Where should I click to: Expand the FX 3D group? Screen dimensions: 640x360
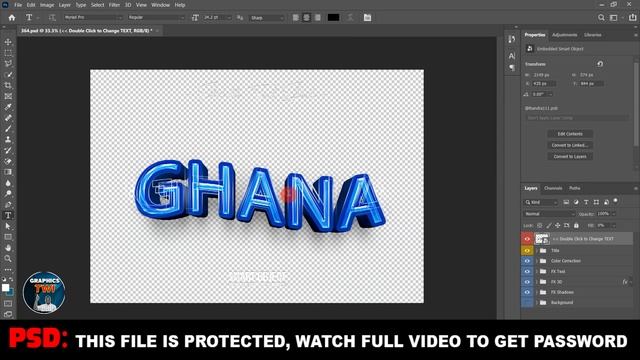point(537,282)
